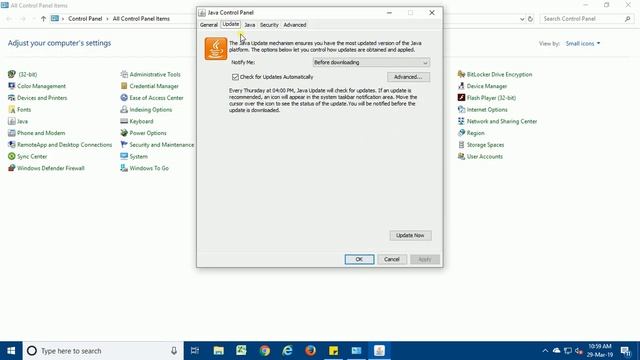Click Control Panel in the address breadcrumb

pos(85,19)
